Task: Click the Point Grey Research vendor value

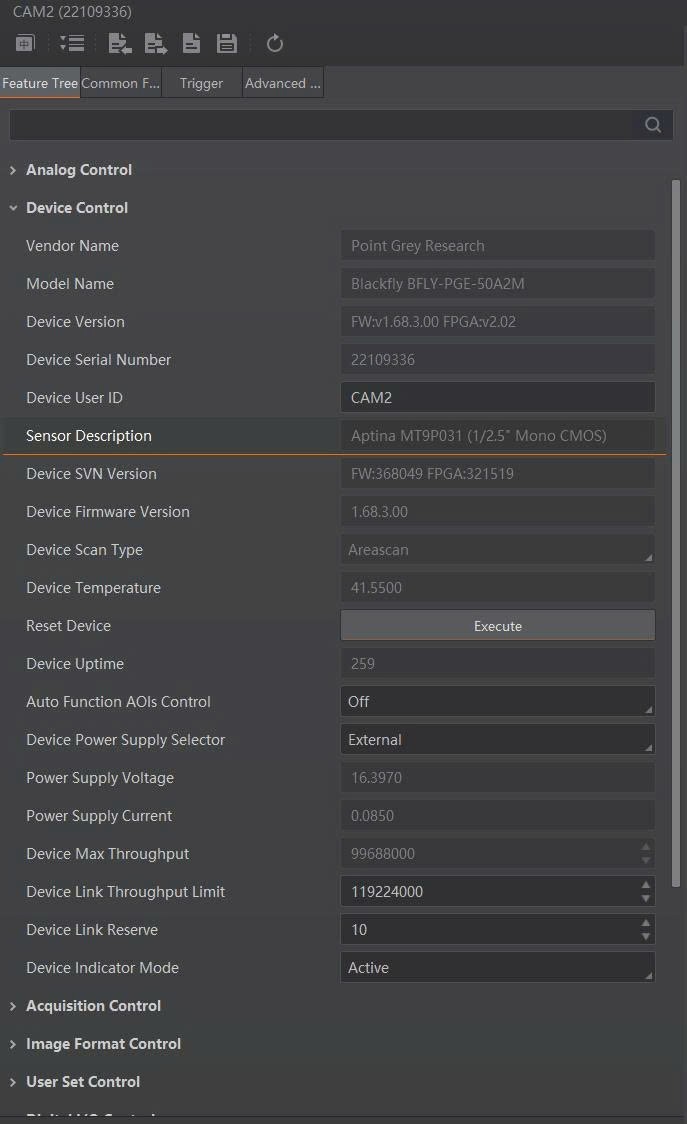Action: [498, 246]
